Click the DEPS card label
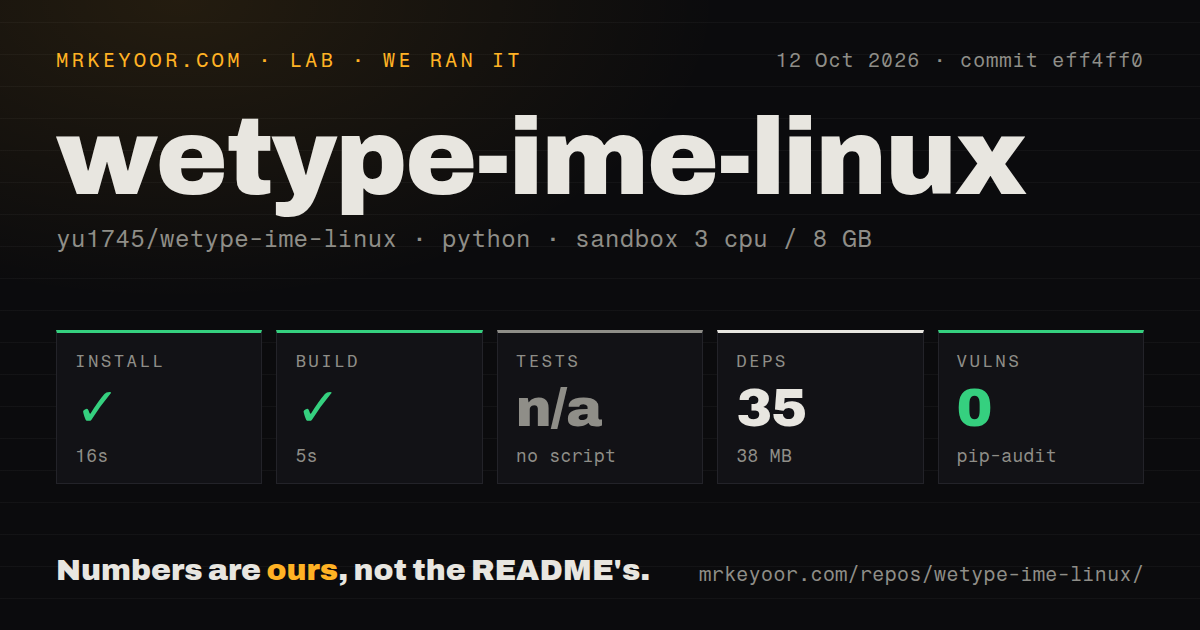This screenshot has width=1200, height=630. [762, 361]
